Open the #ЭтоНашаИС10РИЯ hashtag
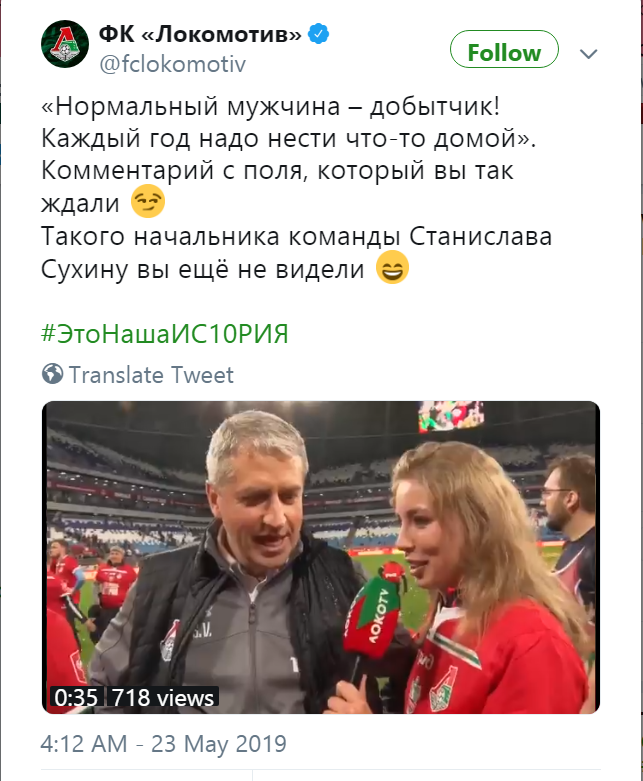 coord(165,334)
